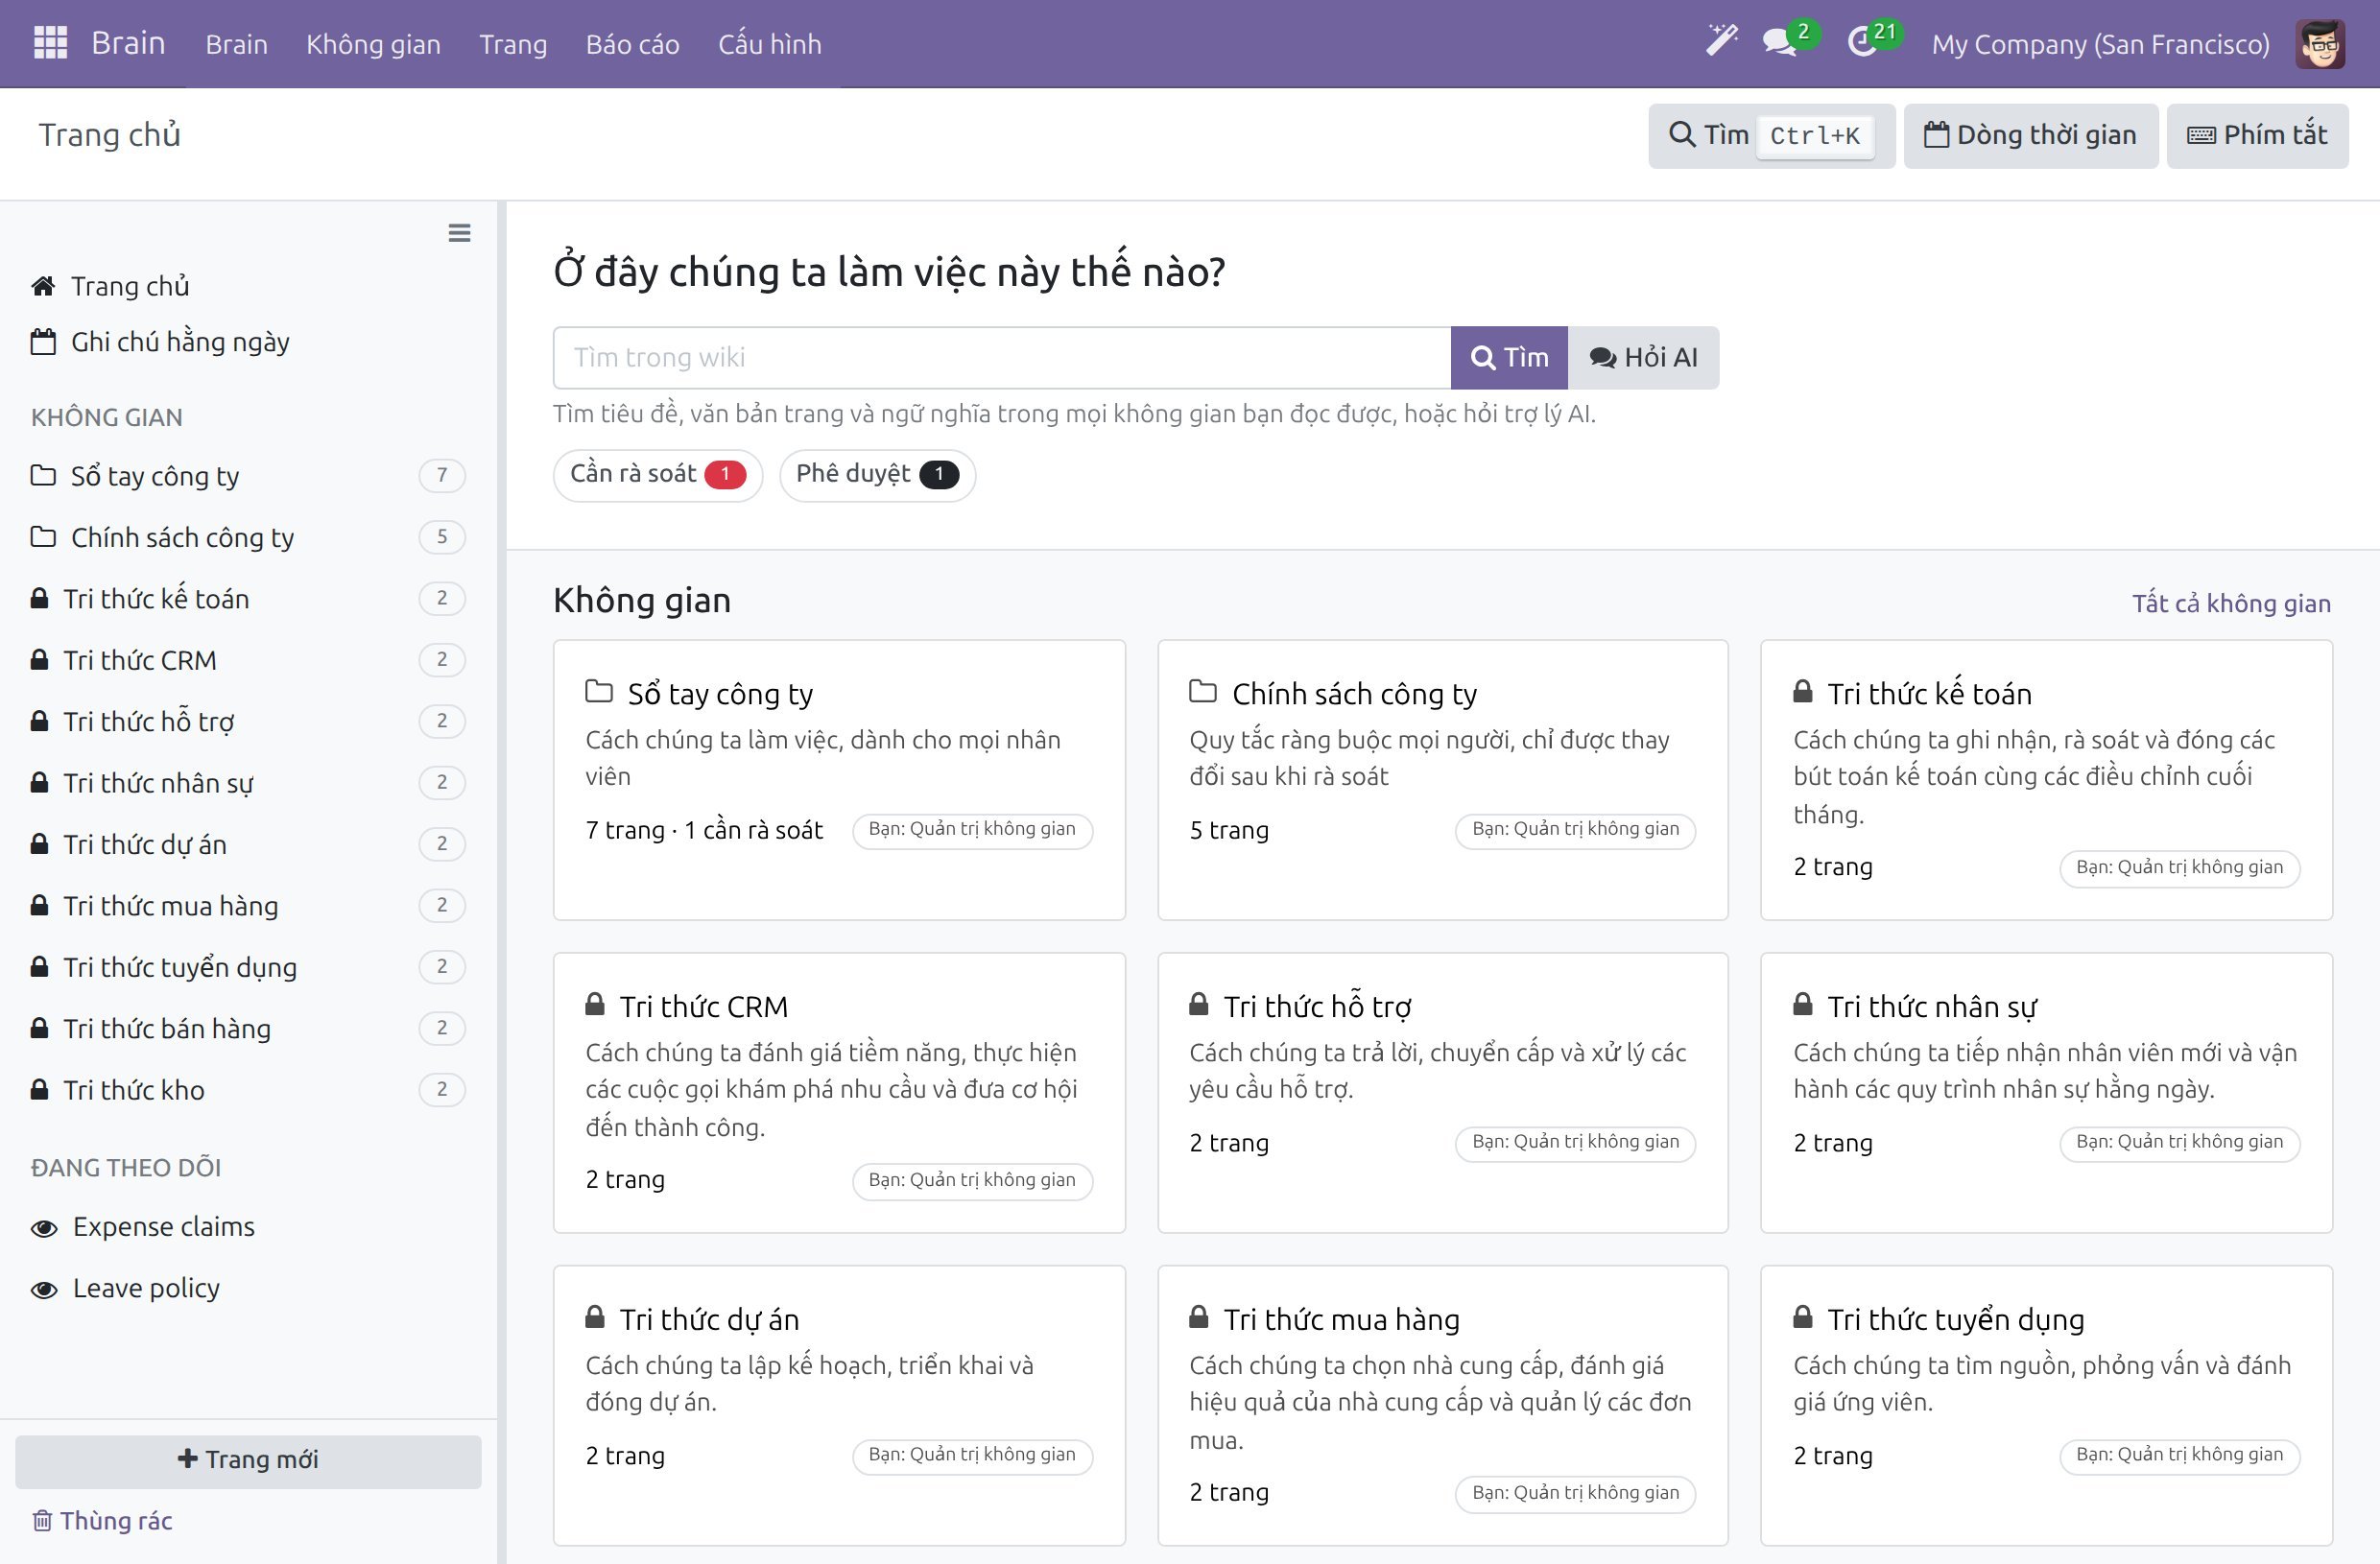Click the home icon beside Trang chủ
The height and width of the screenshot is (1564, 2380).
click(43, 286)
